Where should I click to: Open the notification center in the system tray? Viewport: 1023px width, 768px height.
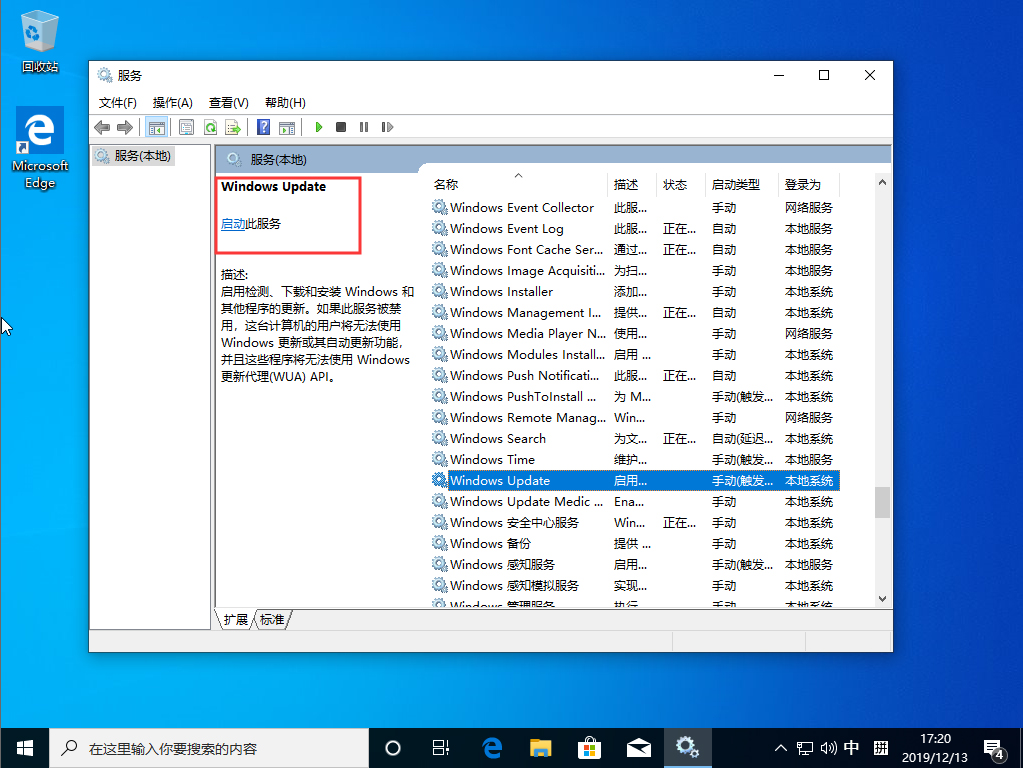993,747
